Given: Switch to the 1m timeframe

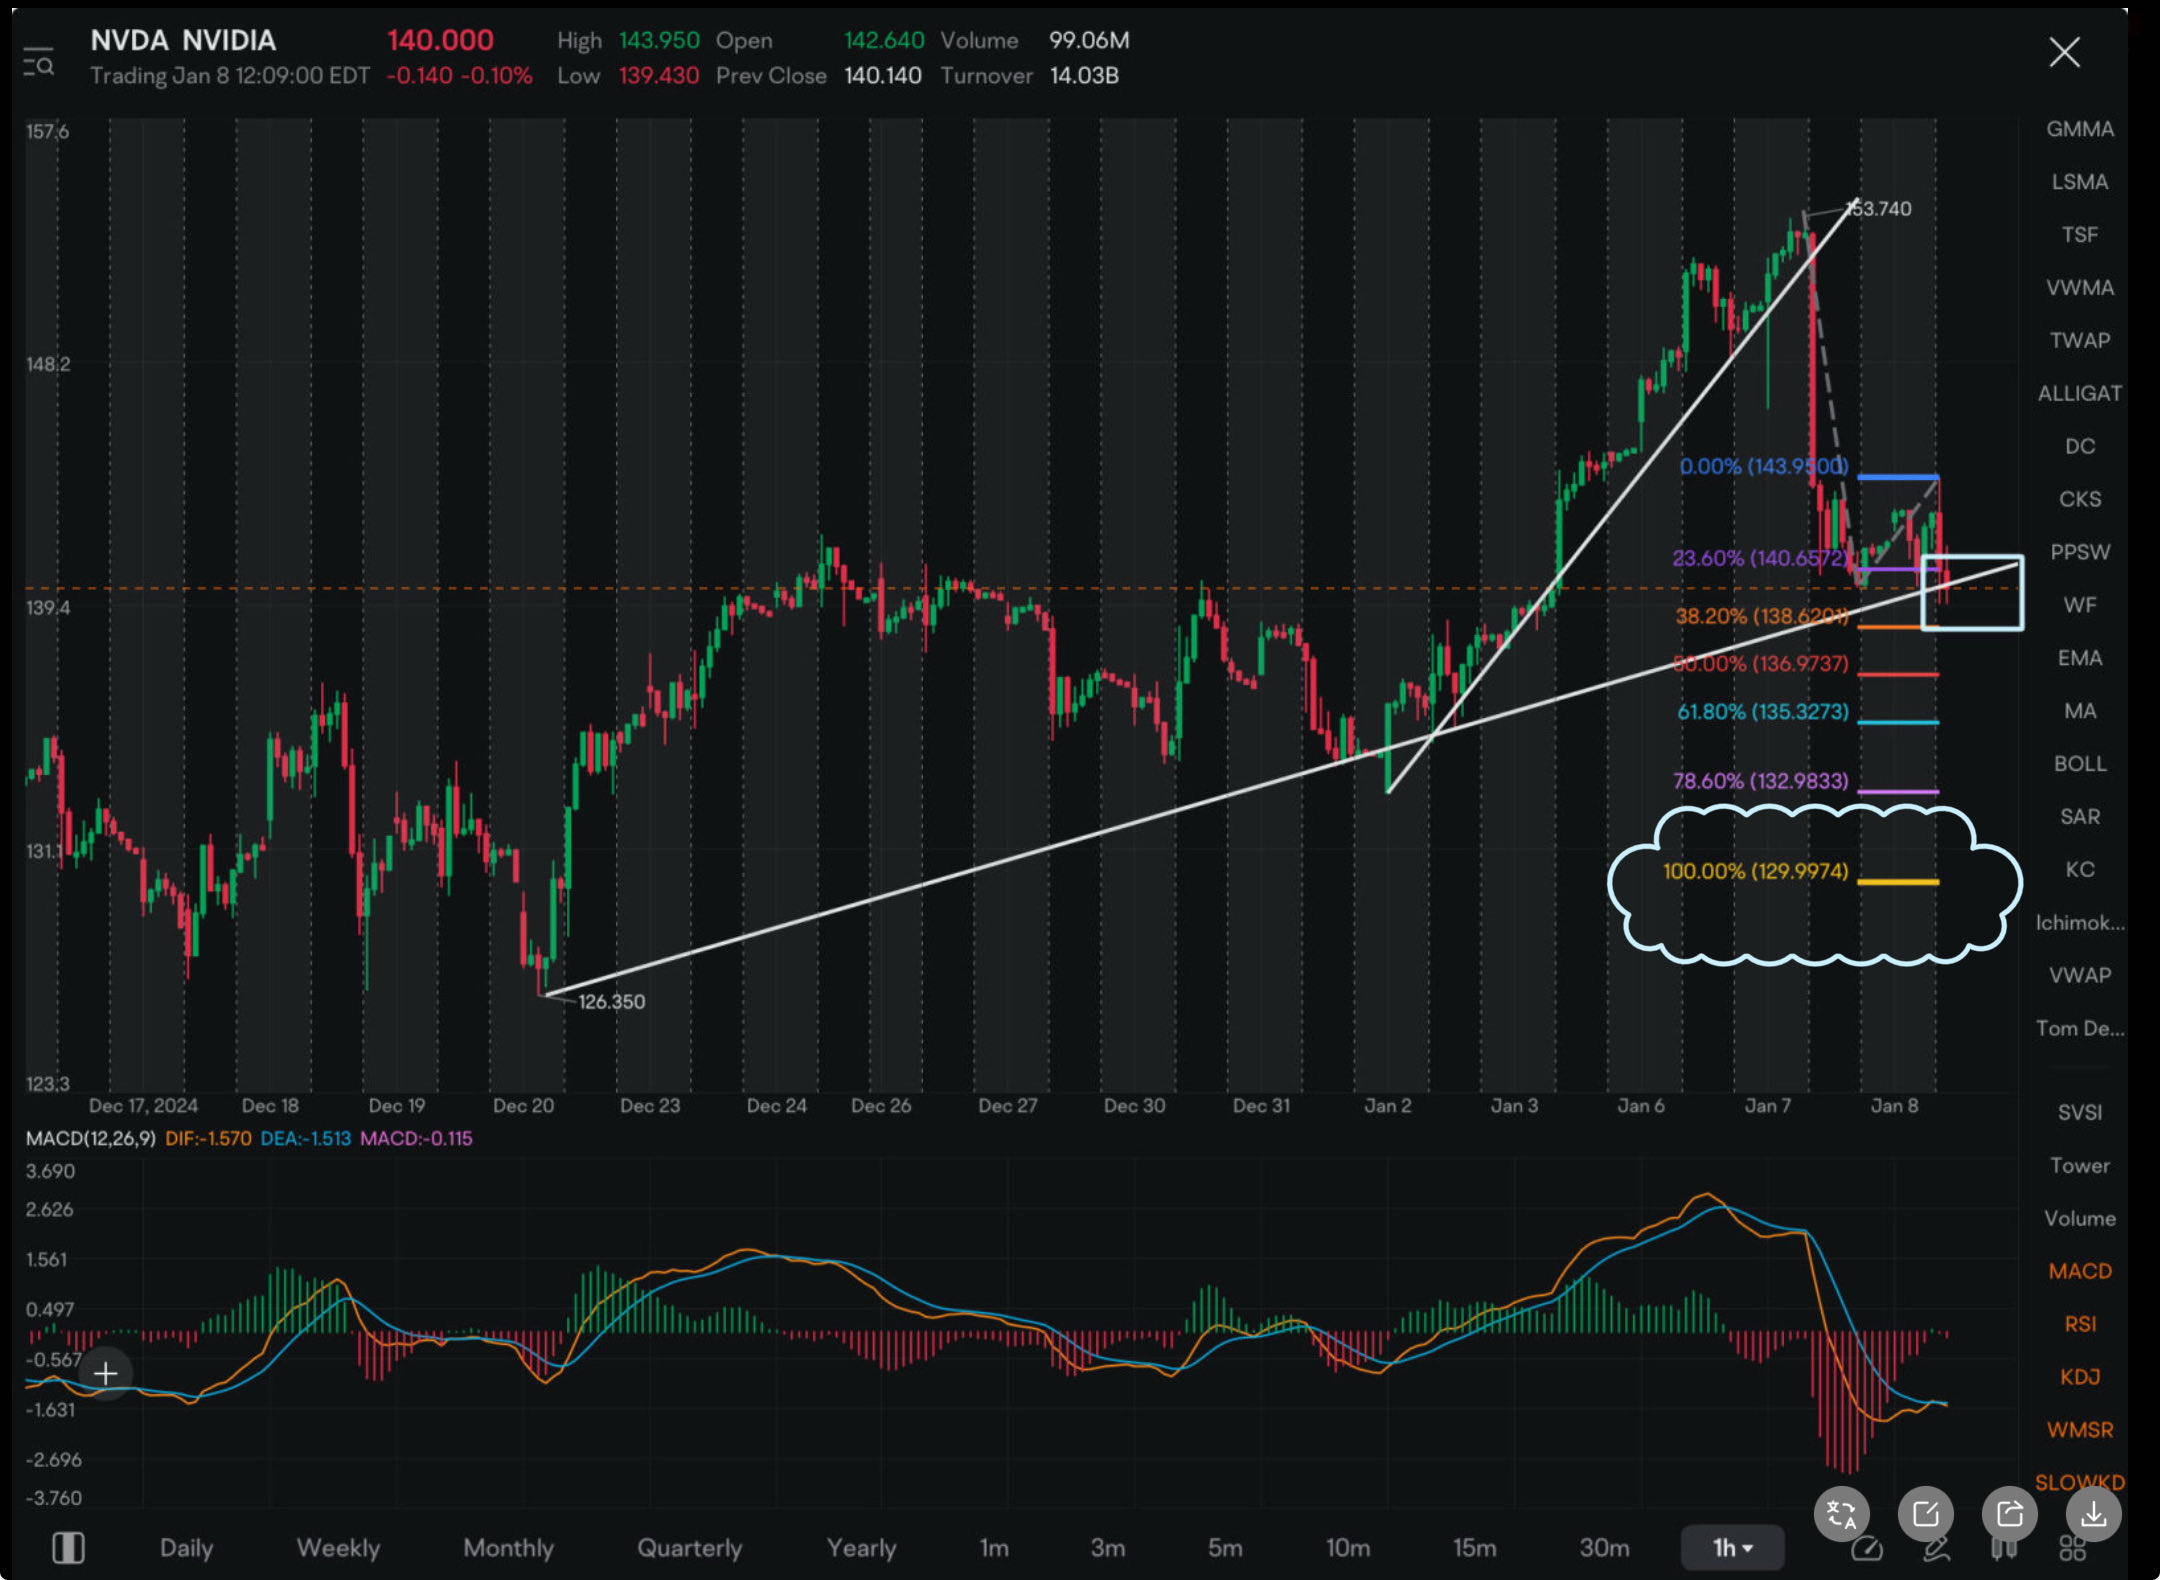Looking at the screenshot, I should click(994, 1548).
